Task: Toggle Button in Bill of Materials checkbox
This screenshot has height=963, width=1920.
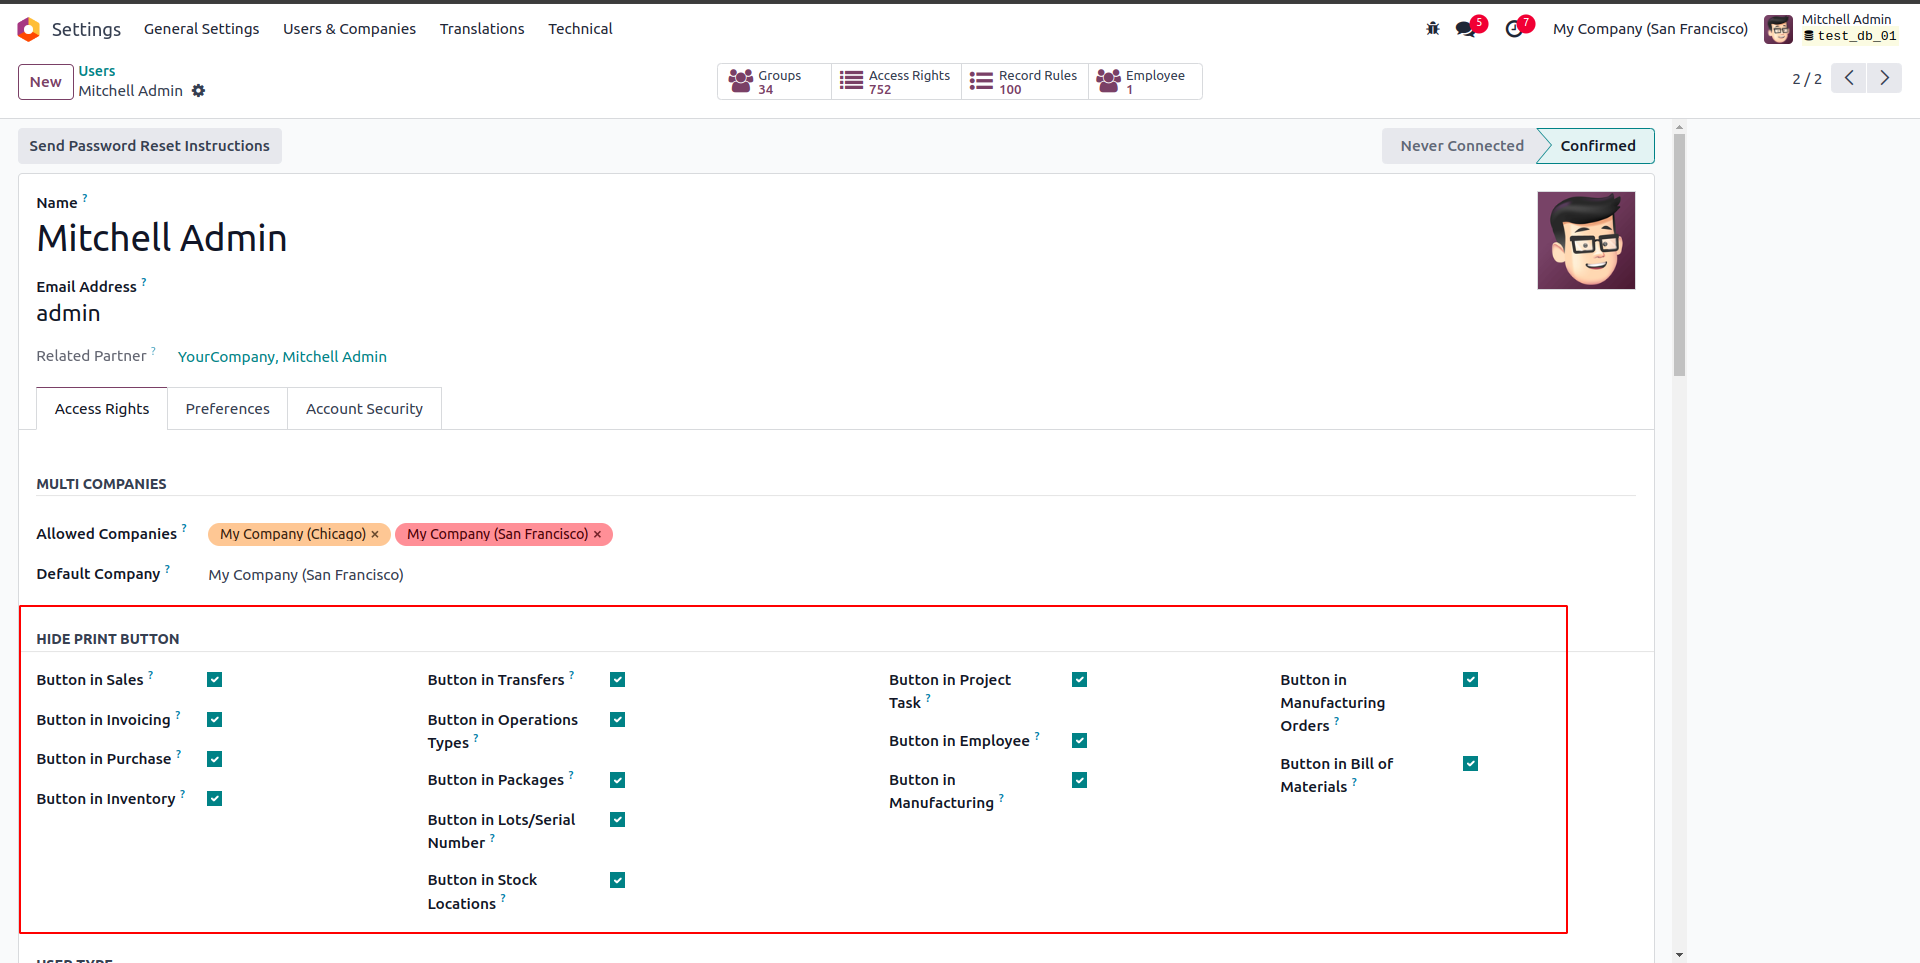Action: click(x=1470, y=764)
